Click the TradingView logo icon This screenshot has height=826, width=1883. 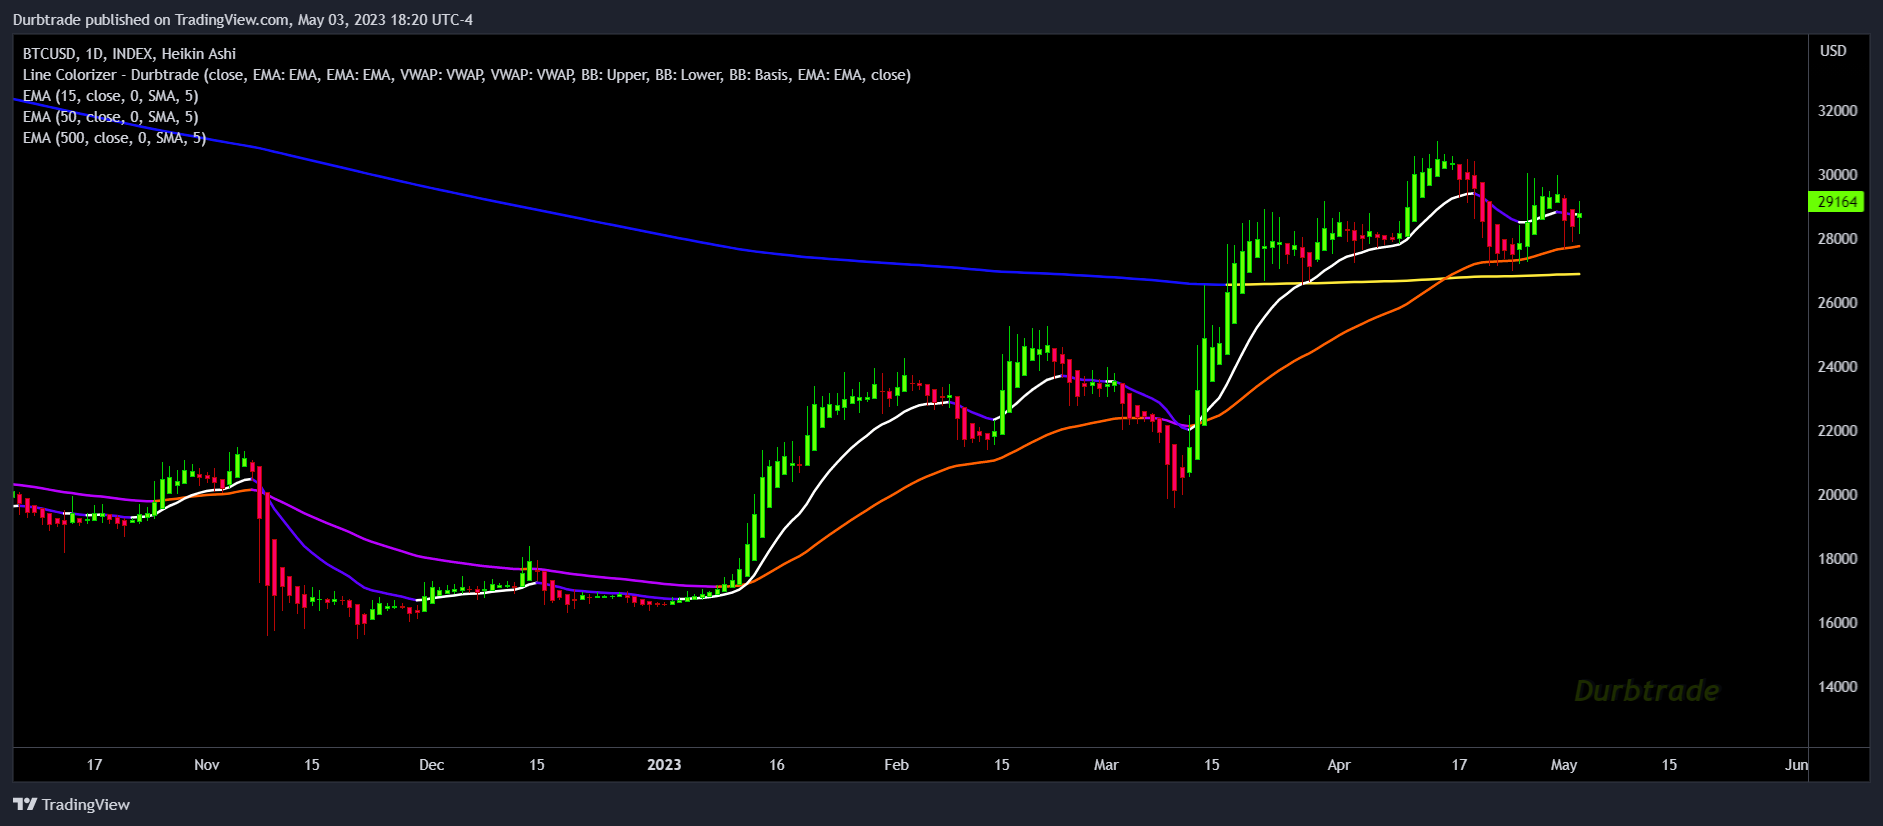(25, 804)
